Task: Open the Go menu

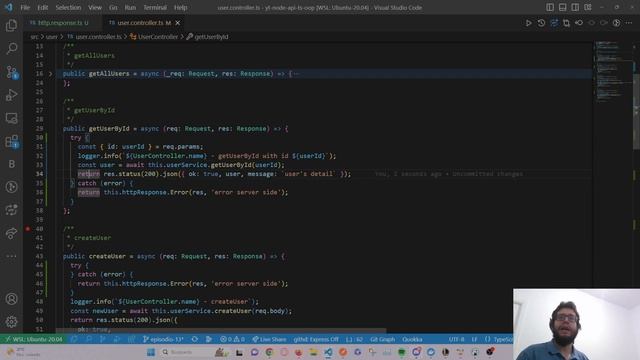Action: [113, 7]
